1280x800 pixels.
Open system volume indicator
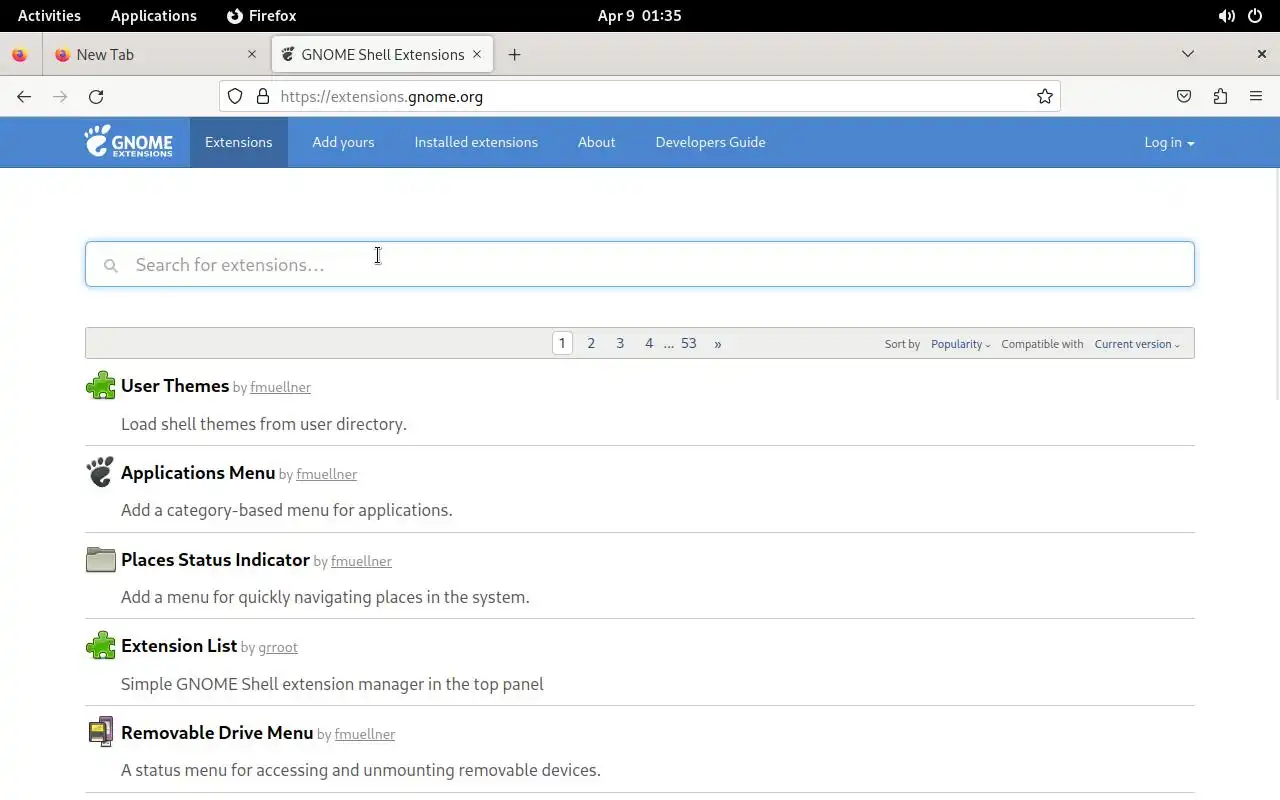[1226, 16]
